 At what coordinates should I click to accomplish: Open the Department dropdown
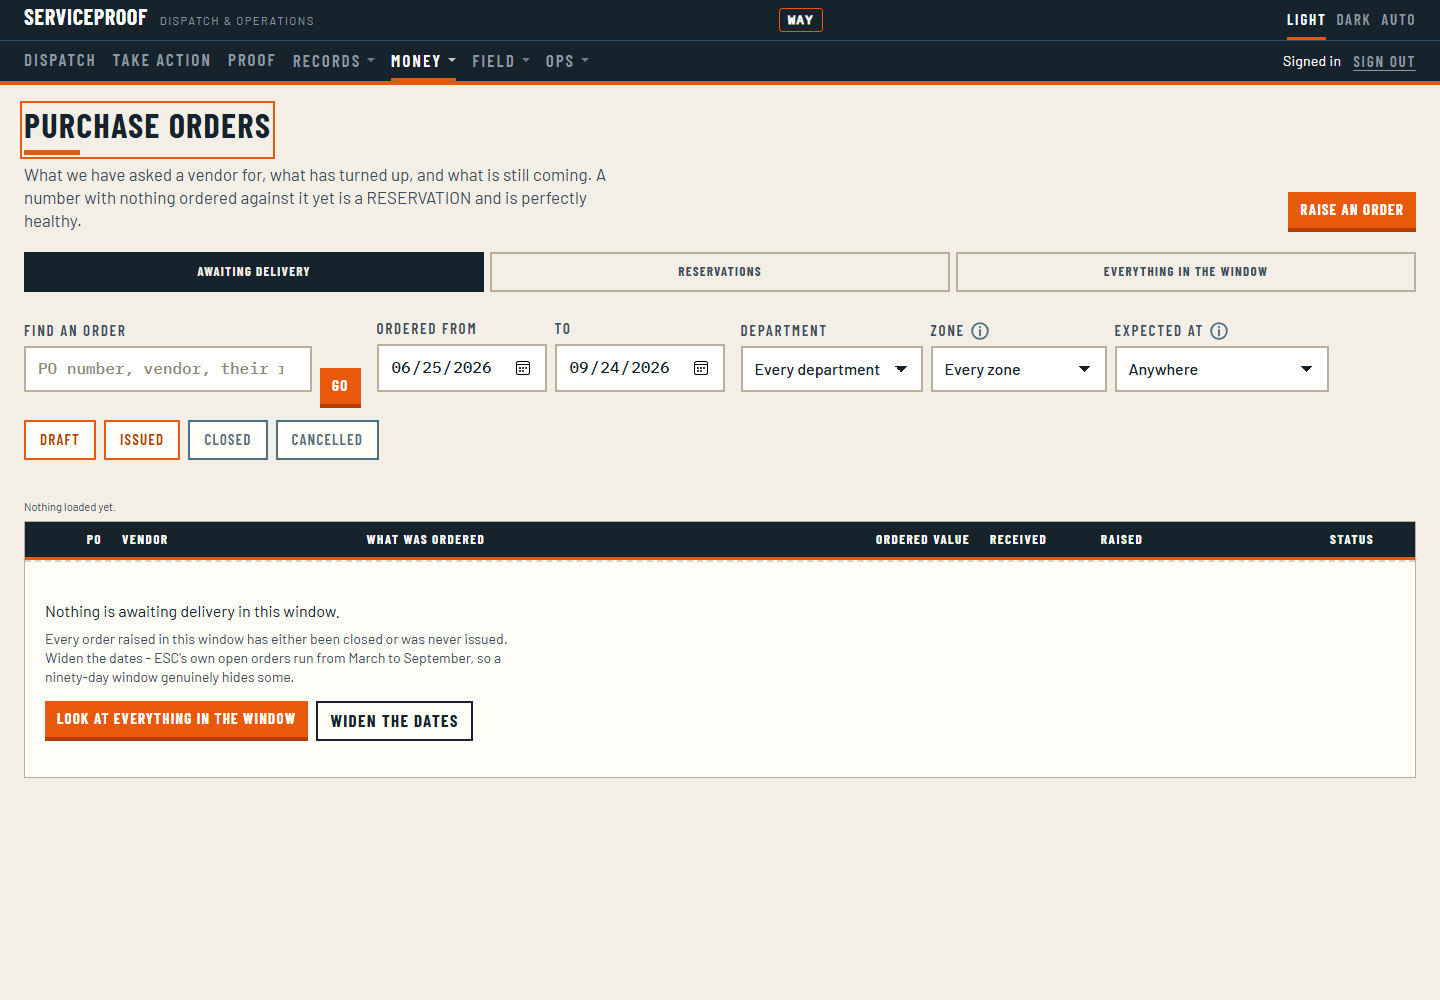click(831, 369)
